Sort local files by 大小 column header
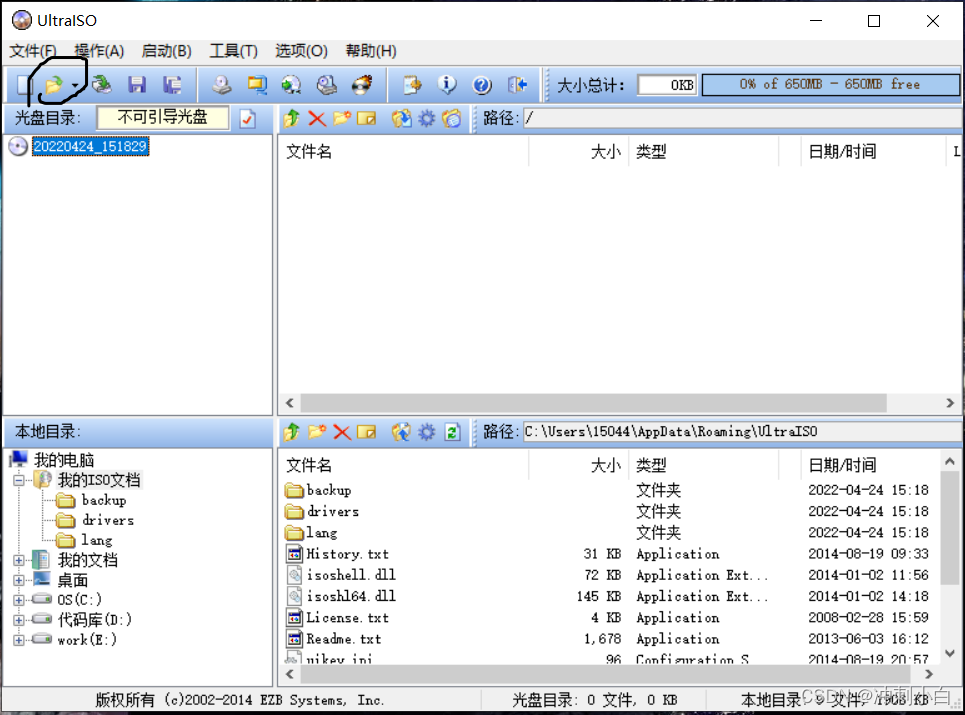 [579, 465]
